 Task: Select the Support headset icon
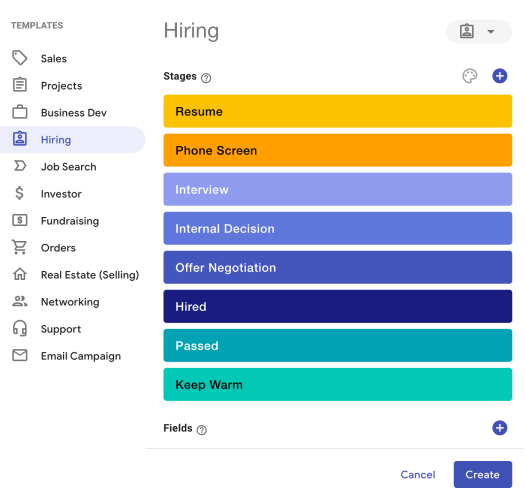click(x=20, y=328)
